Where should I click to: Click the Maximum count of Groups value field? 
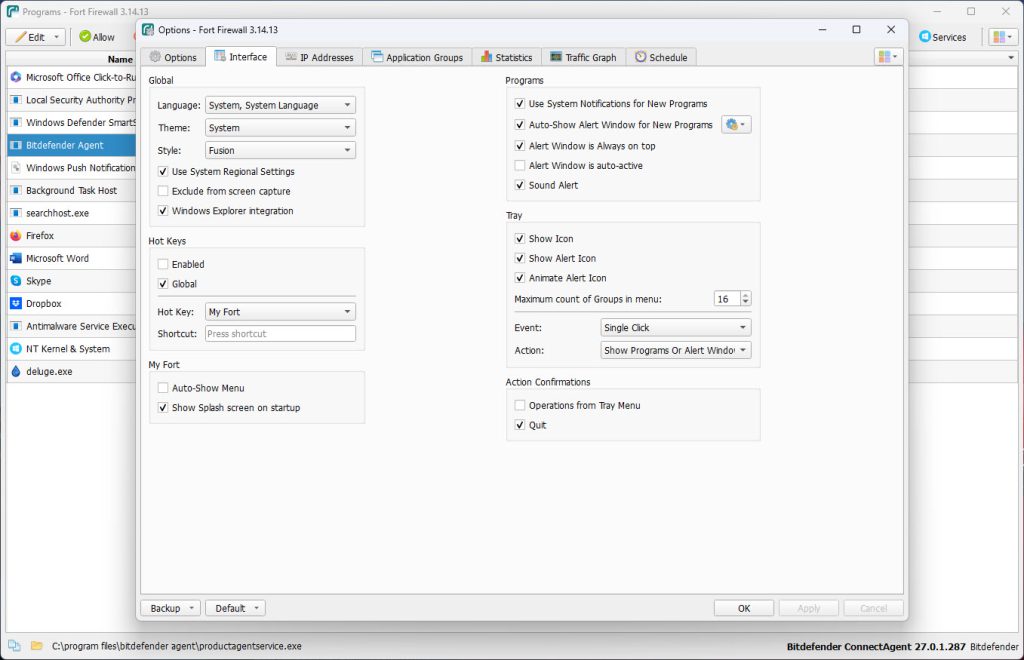[x=727, y=299]
